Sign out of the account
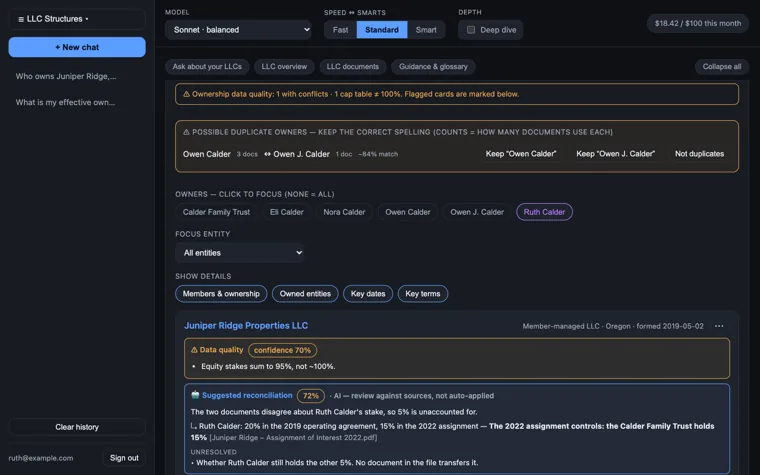The width and height of the screenshot is (760, 475). click(x=124, y=458)
